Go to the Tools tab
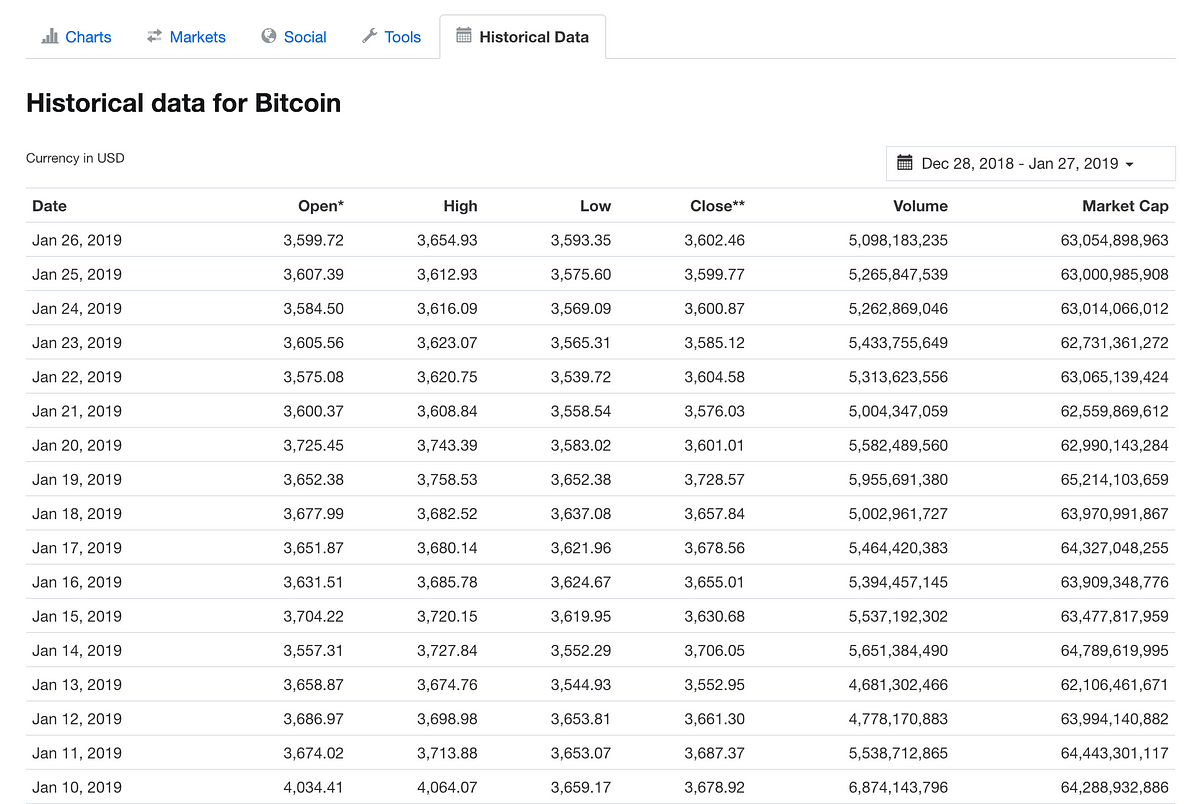1200x804 pixels. (x=391, y=37)
